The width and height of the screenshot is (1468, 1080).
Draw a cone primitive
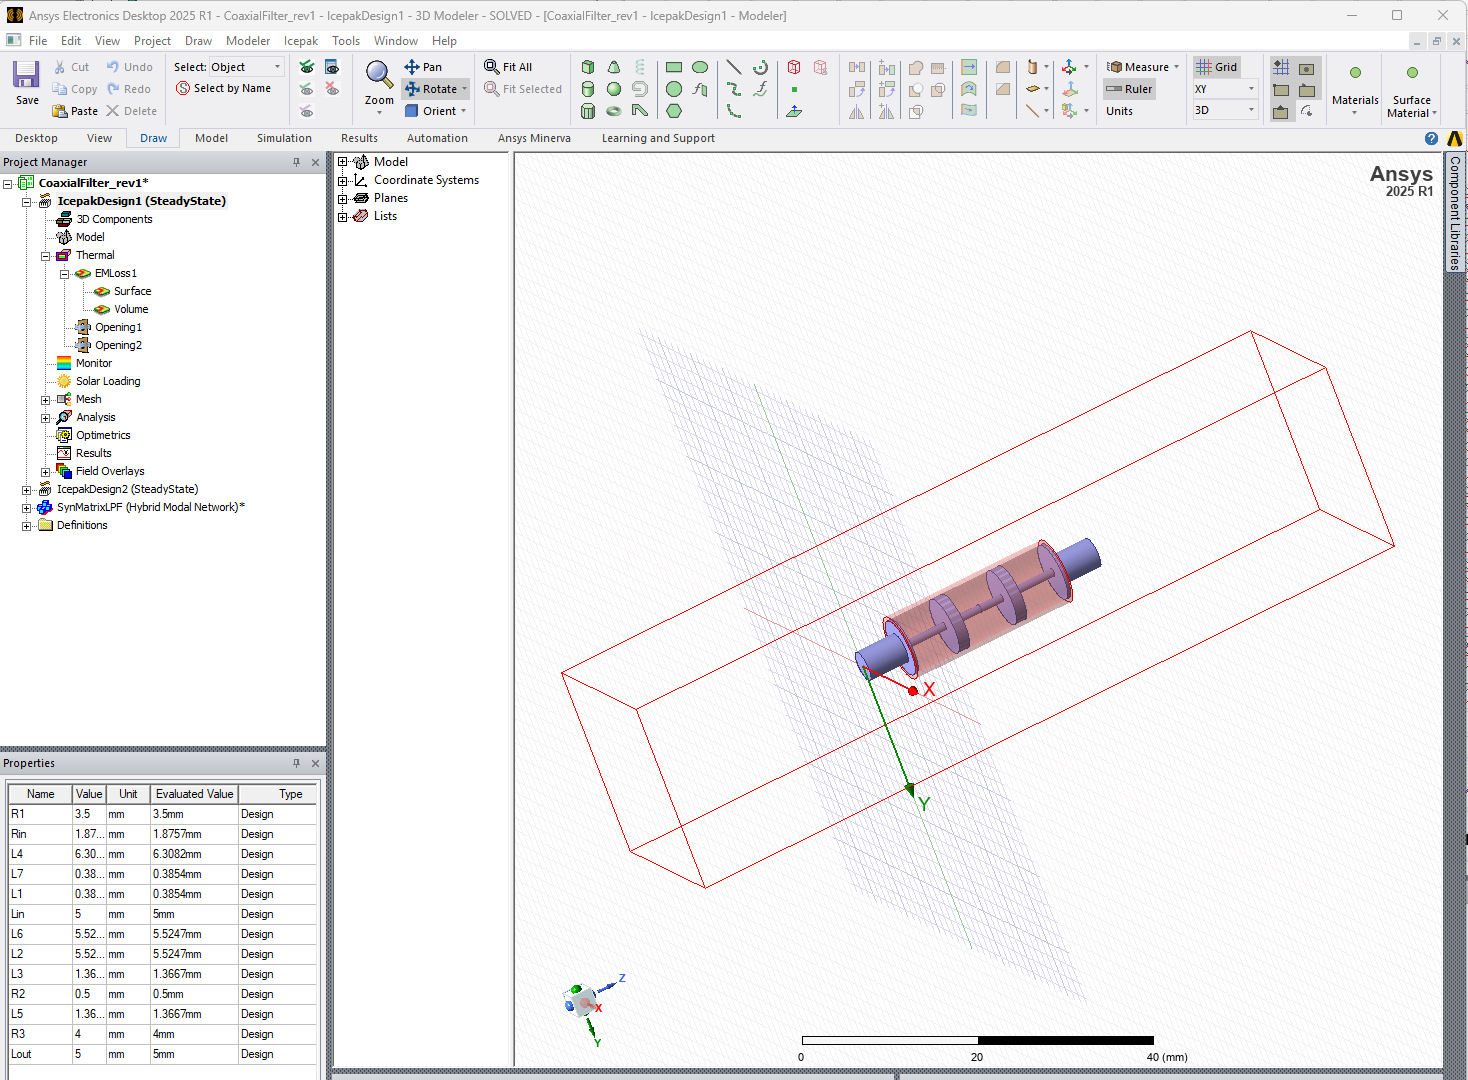coord(614,67)
